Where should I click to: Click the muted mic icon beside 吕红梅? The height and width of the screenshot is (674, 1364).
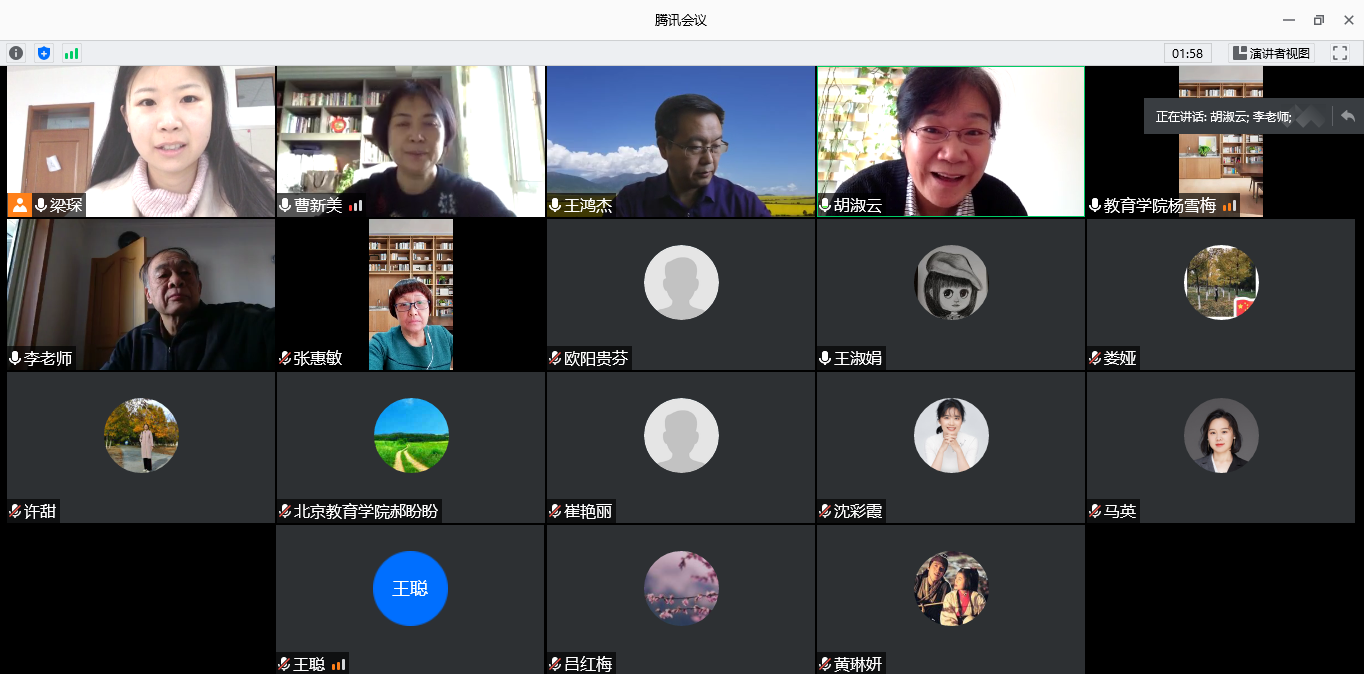[555, 664]
